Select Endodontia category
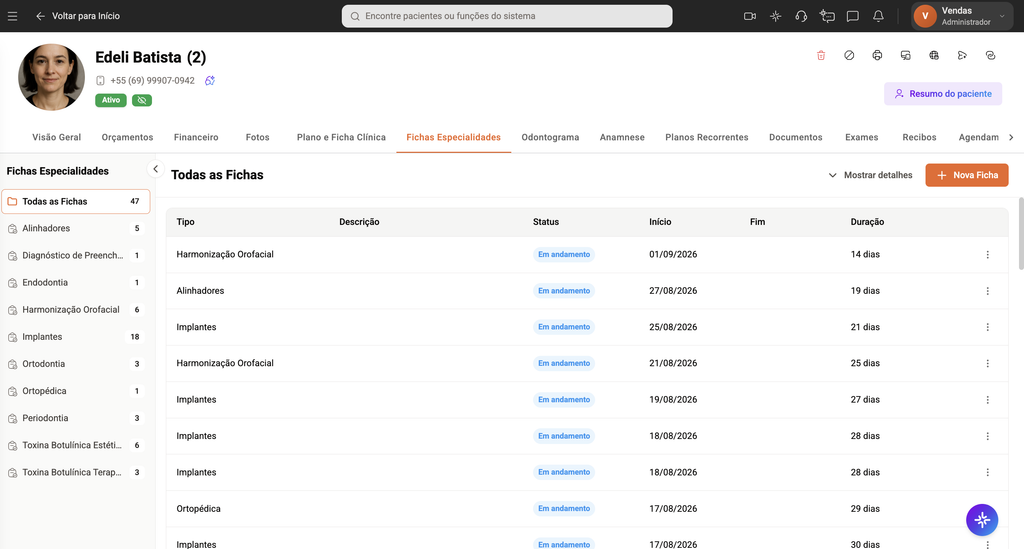 pos(76,283)
